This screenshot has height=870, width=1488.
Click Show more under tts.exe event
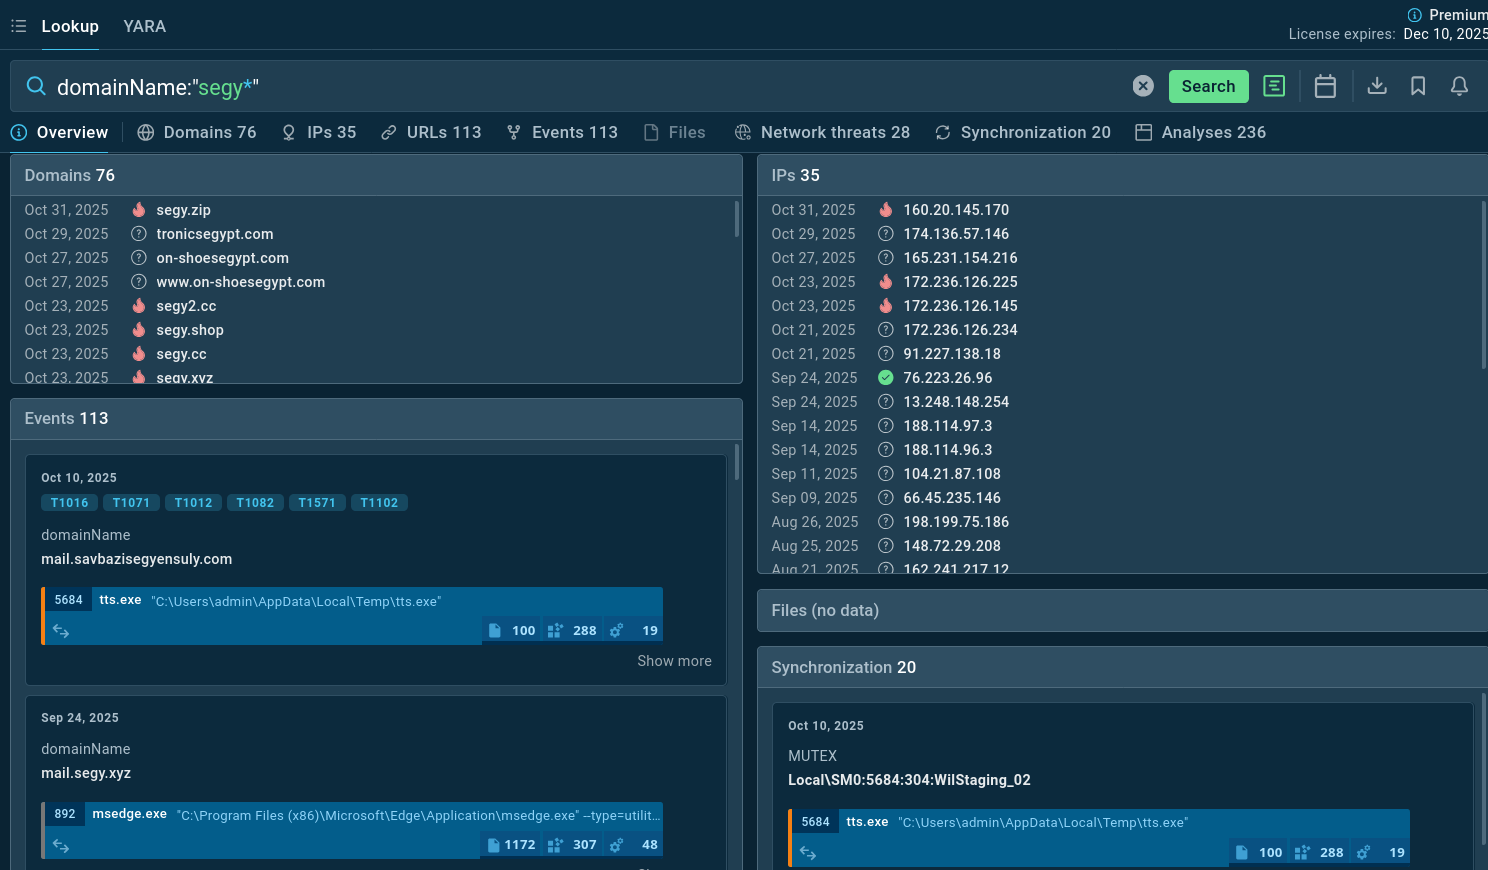pyautogui.click(x=674, y=661)
